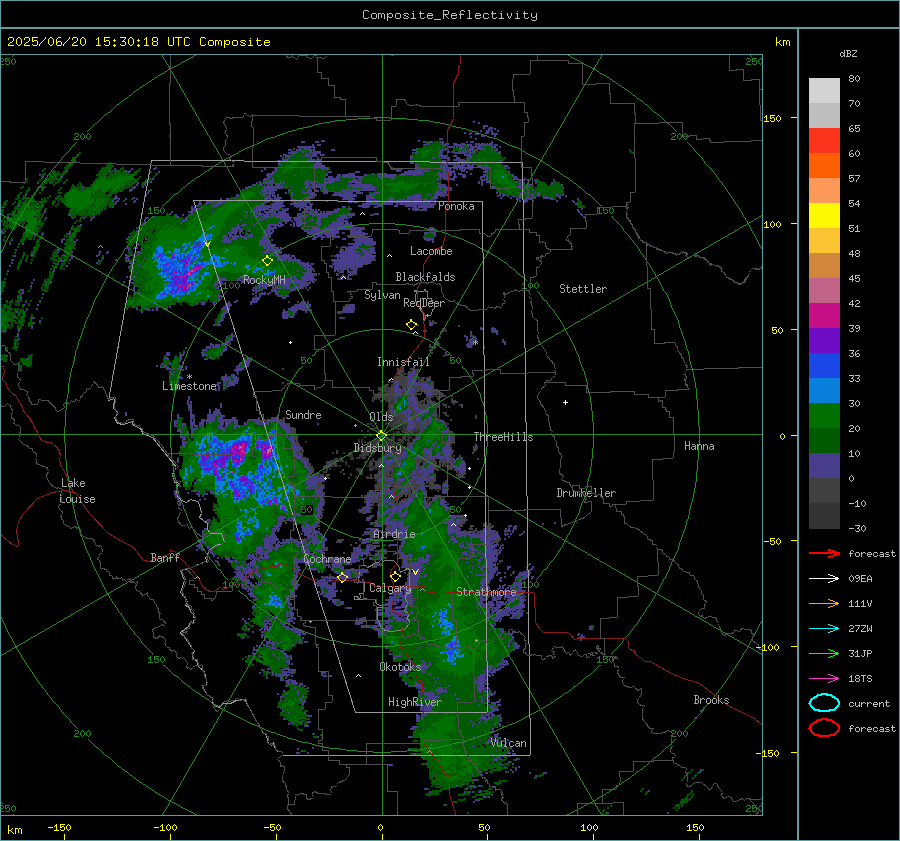This screenshot has height=841, width=900.
Task: Click the Airdrie map label
Action: point(394,534)
